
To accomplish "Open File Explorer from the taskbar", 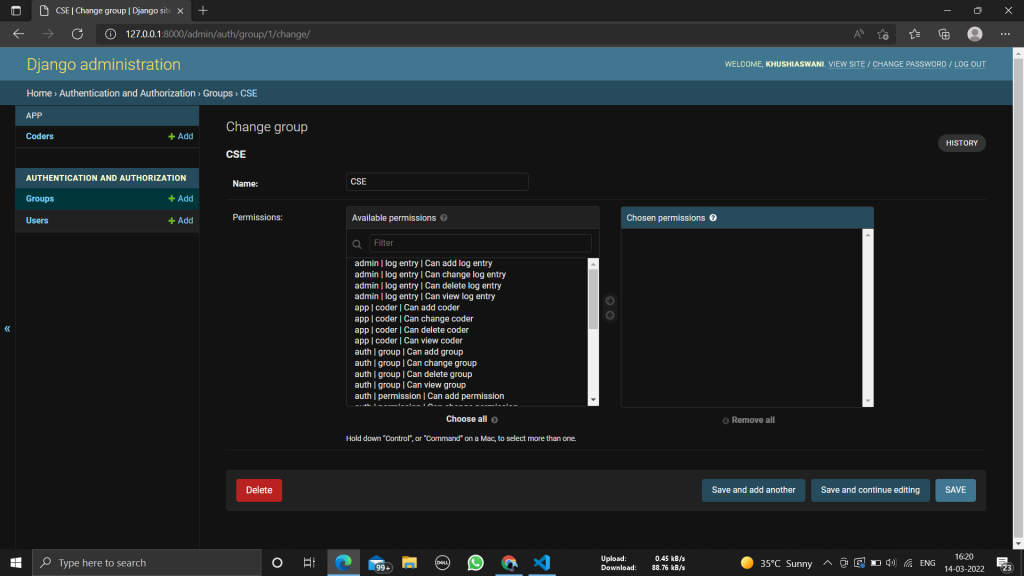I will (409, 562).
